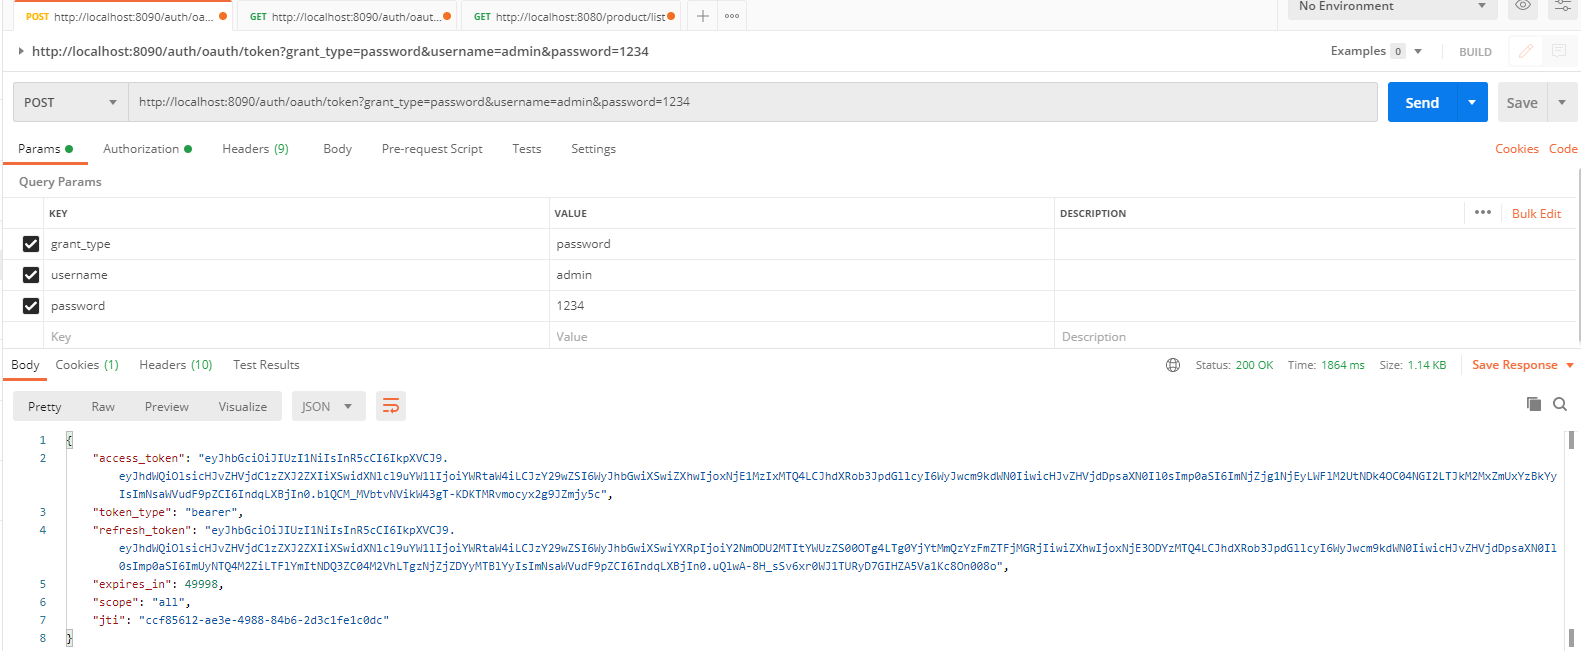Image resolution: width=1581 pixels, height=651 pixels.
Task: Open tab options three-dots icon
Action: pyautogui.click(x=732, y=16)
